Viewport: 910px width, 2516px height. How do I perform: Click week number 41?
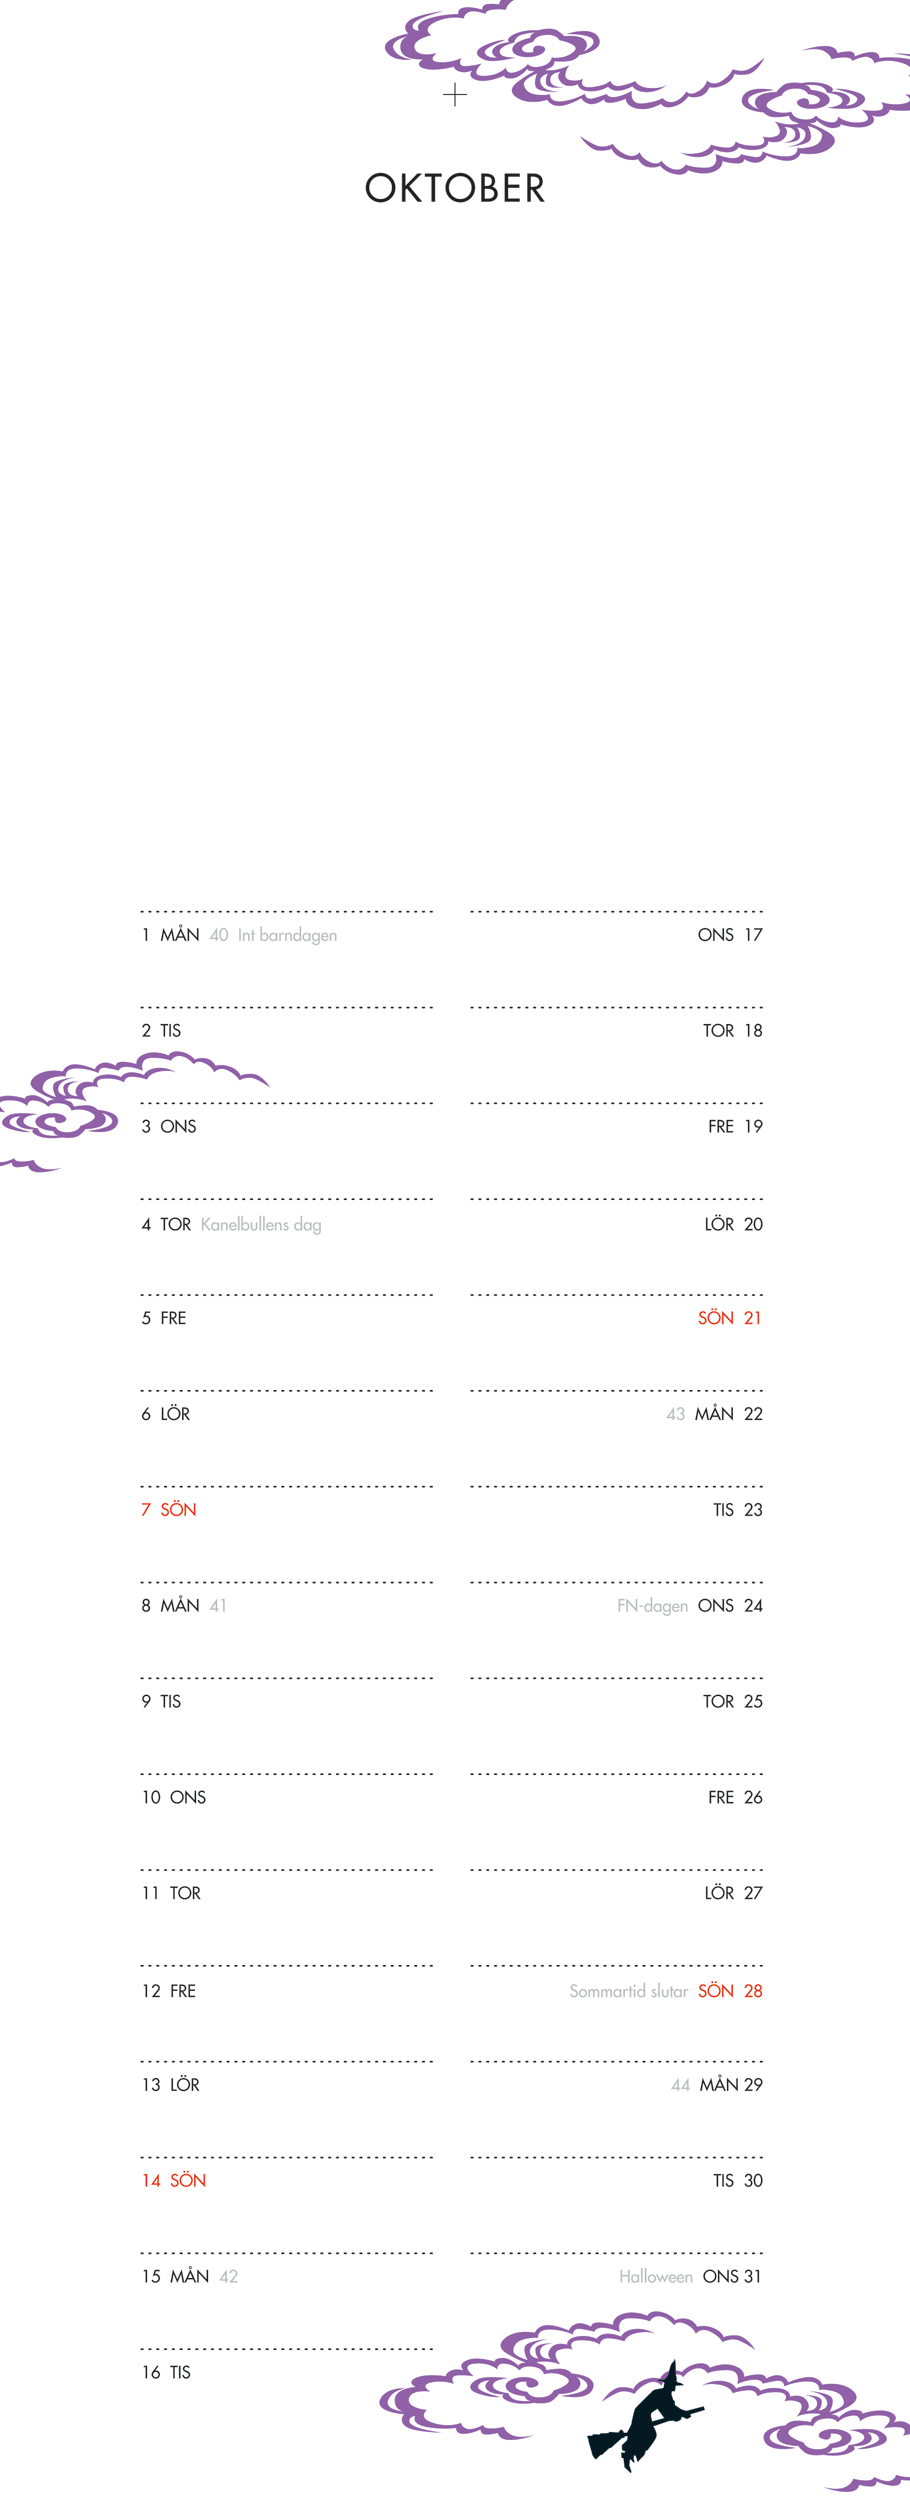(x=218, y=1605)
